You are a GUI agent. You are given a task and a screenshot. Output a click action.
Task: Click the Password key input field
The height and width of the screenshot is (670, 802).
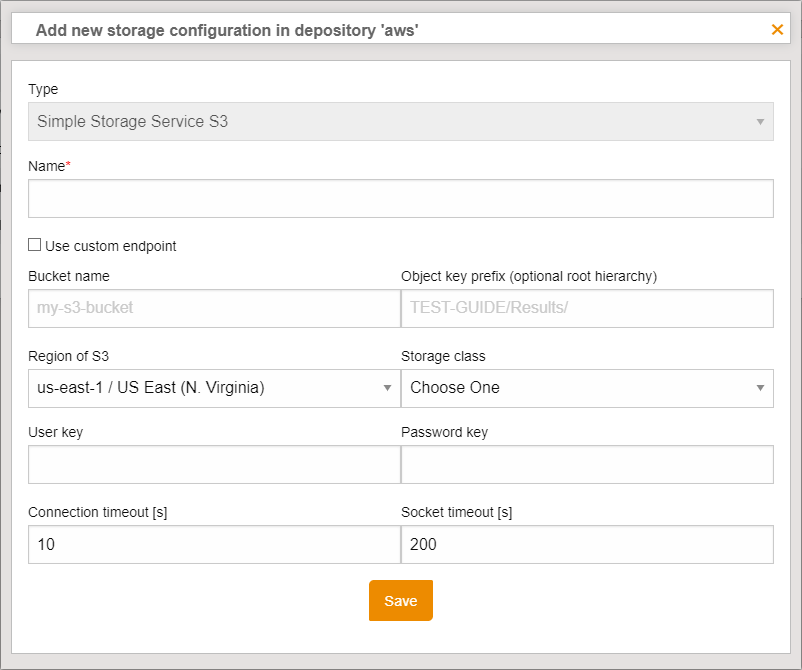pyautogui.click(x=587, y=464)
